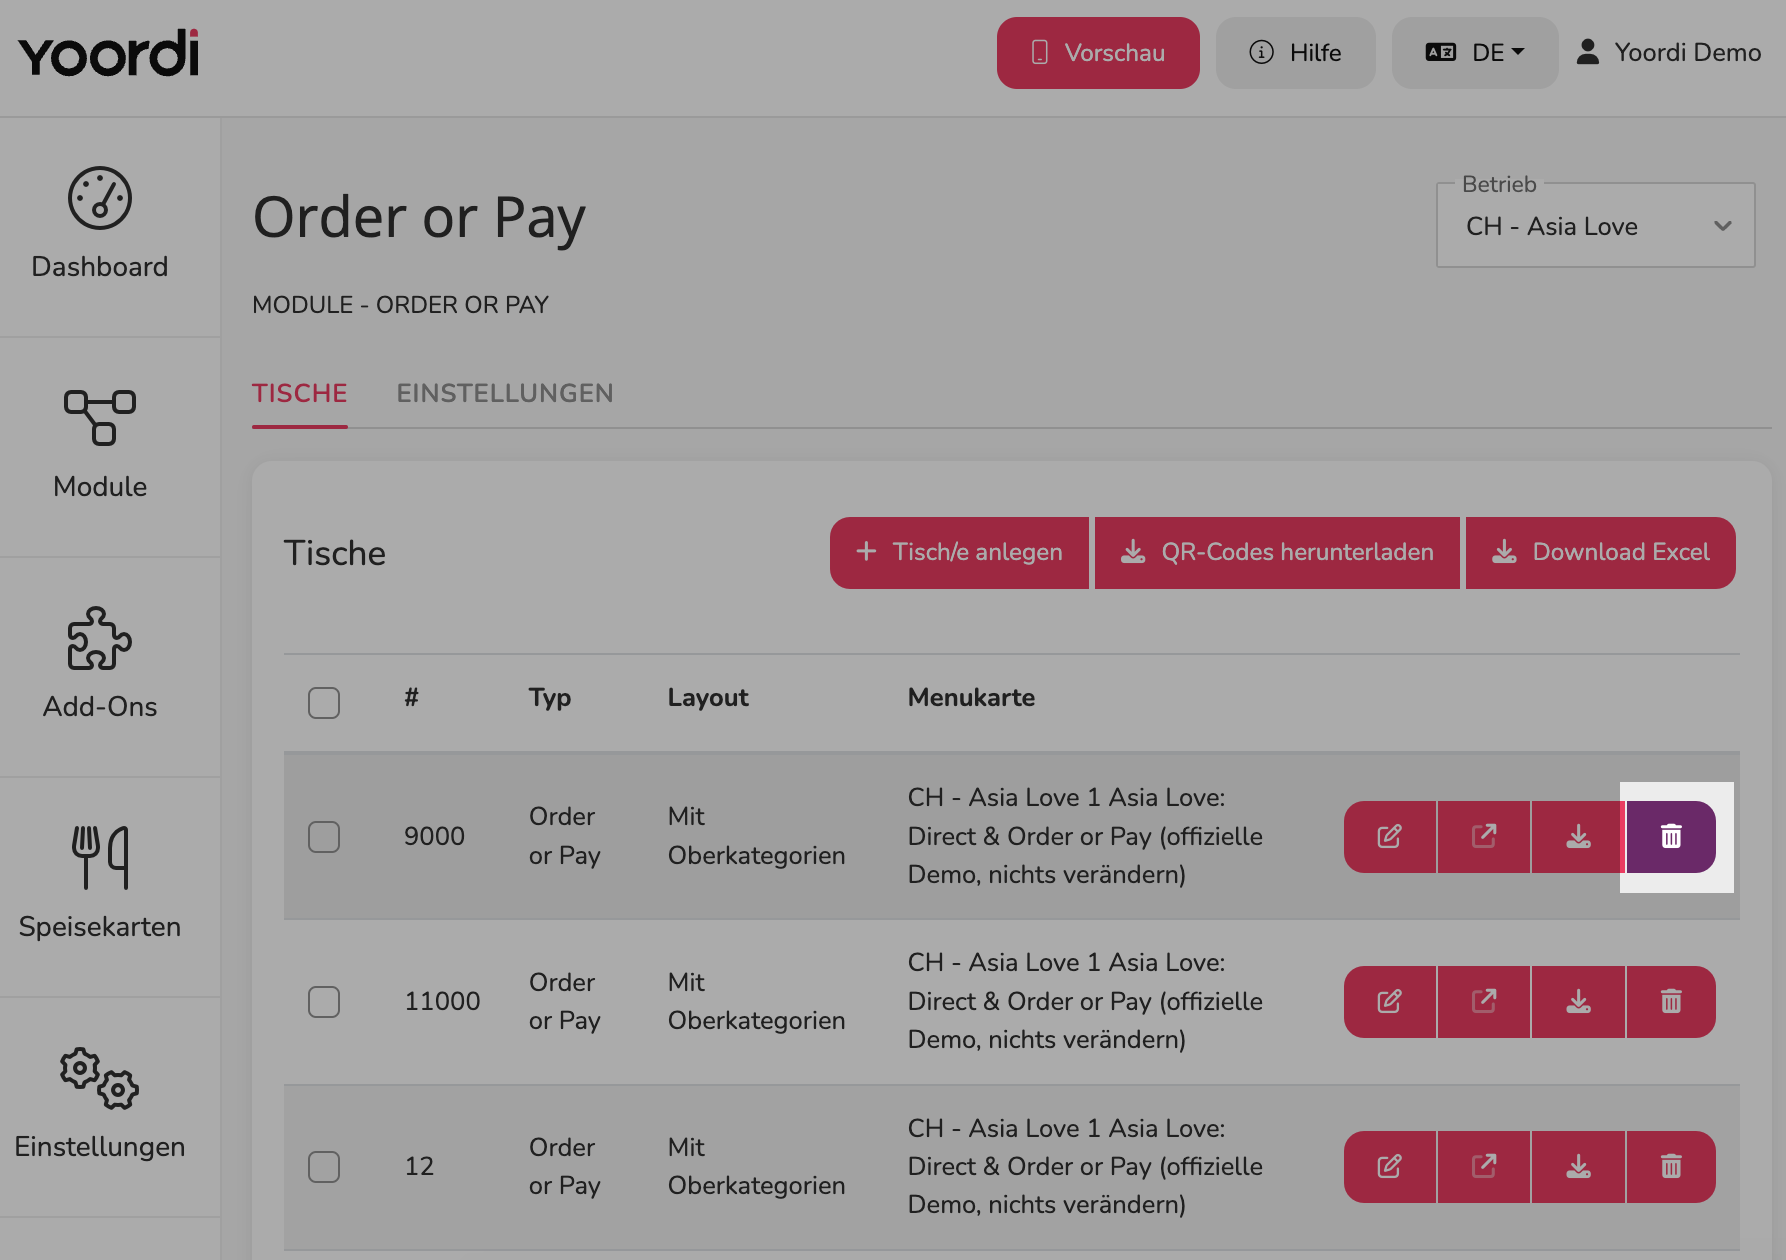Open the DE language dropdown
The height and width of the screenshot is (1260, 1786).
[x=1475, y=53]
